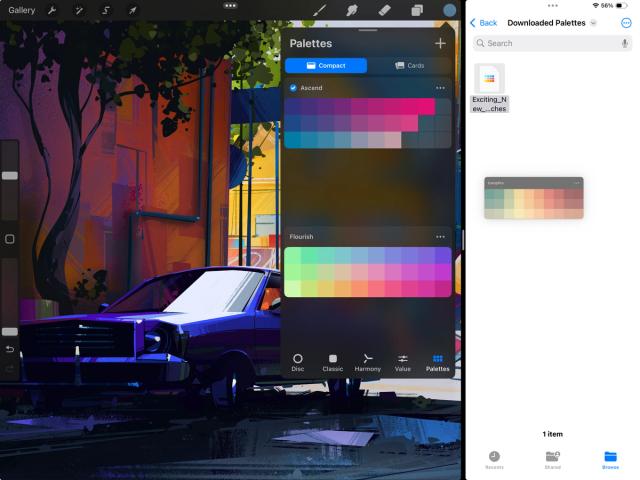Select the Smudge tool

(352, 10)
